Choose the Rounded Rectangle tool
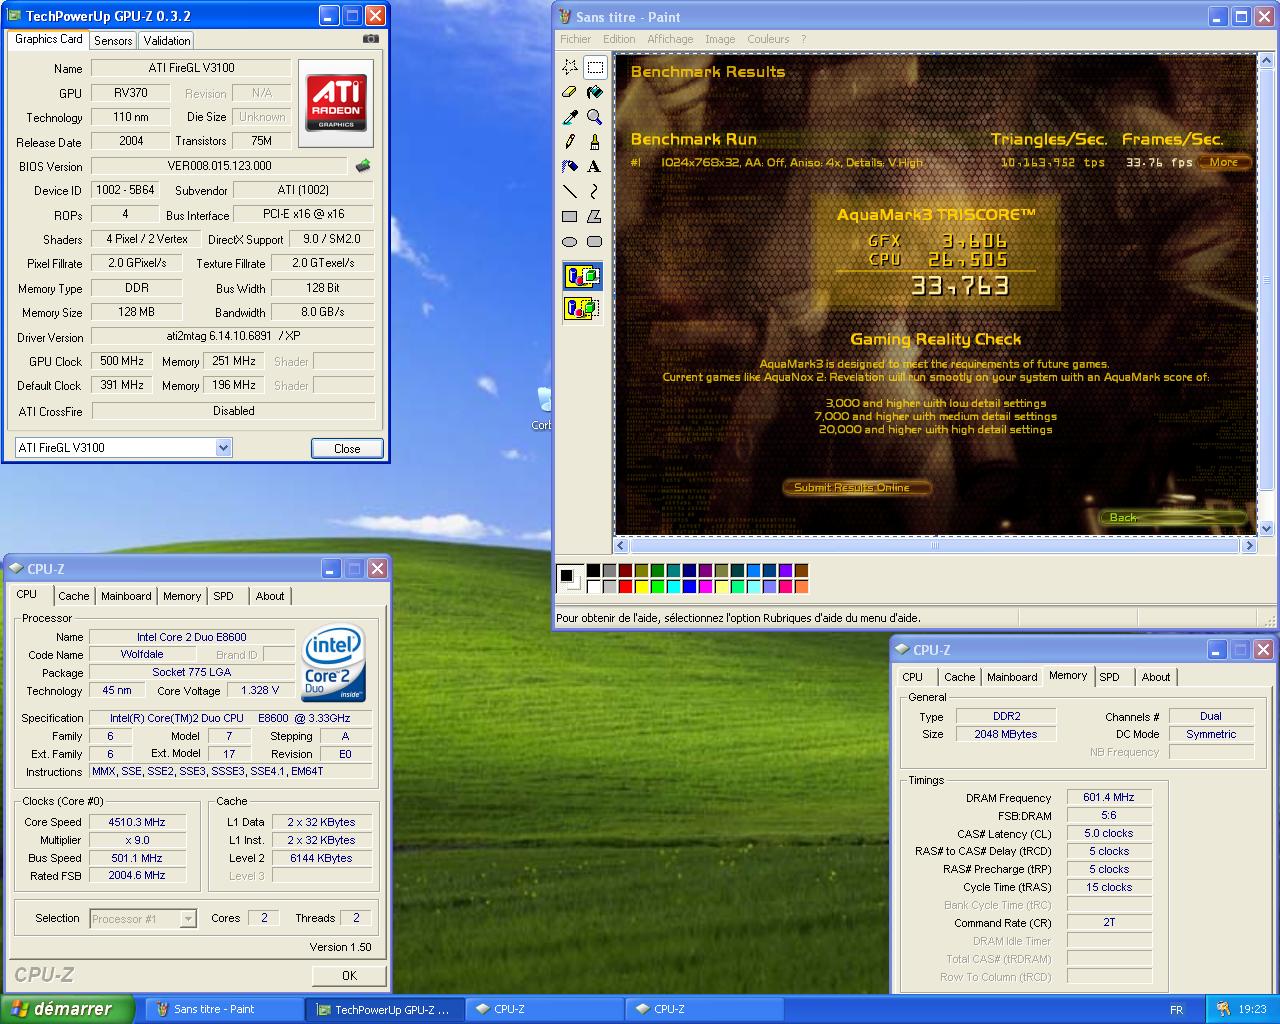The width and height of the screenshot is (1280, 1024). (595, 241)
